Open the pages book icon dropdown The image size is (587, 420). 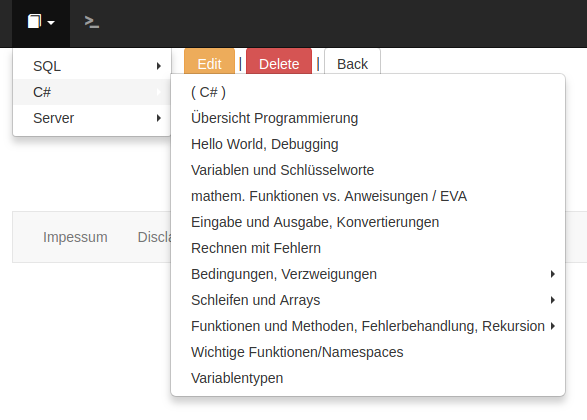pyautogui.click(x=41, y=22)
